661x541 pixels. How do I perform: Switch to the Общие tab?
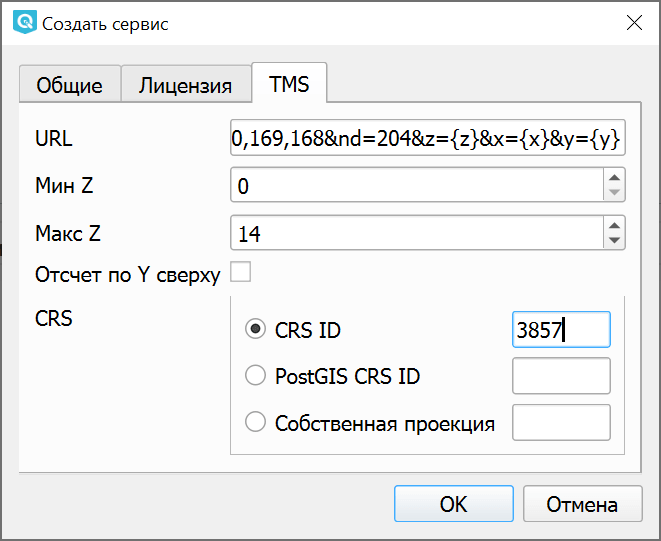(69, 85)
